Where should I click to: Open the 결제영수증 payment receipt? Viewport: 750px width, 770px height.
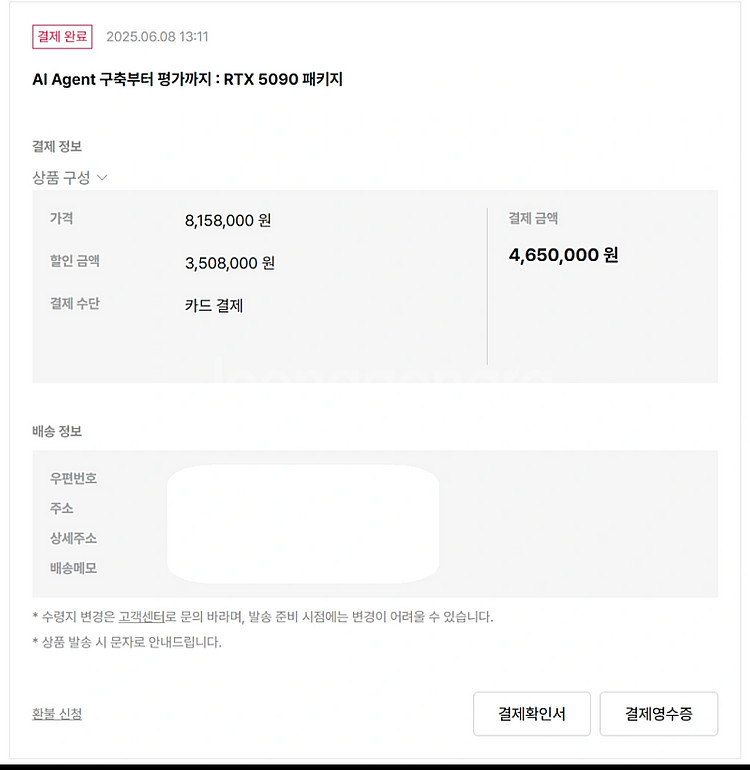pos(659,714)
